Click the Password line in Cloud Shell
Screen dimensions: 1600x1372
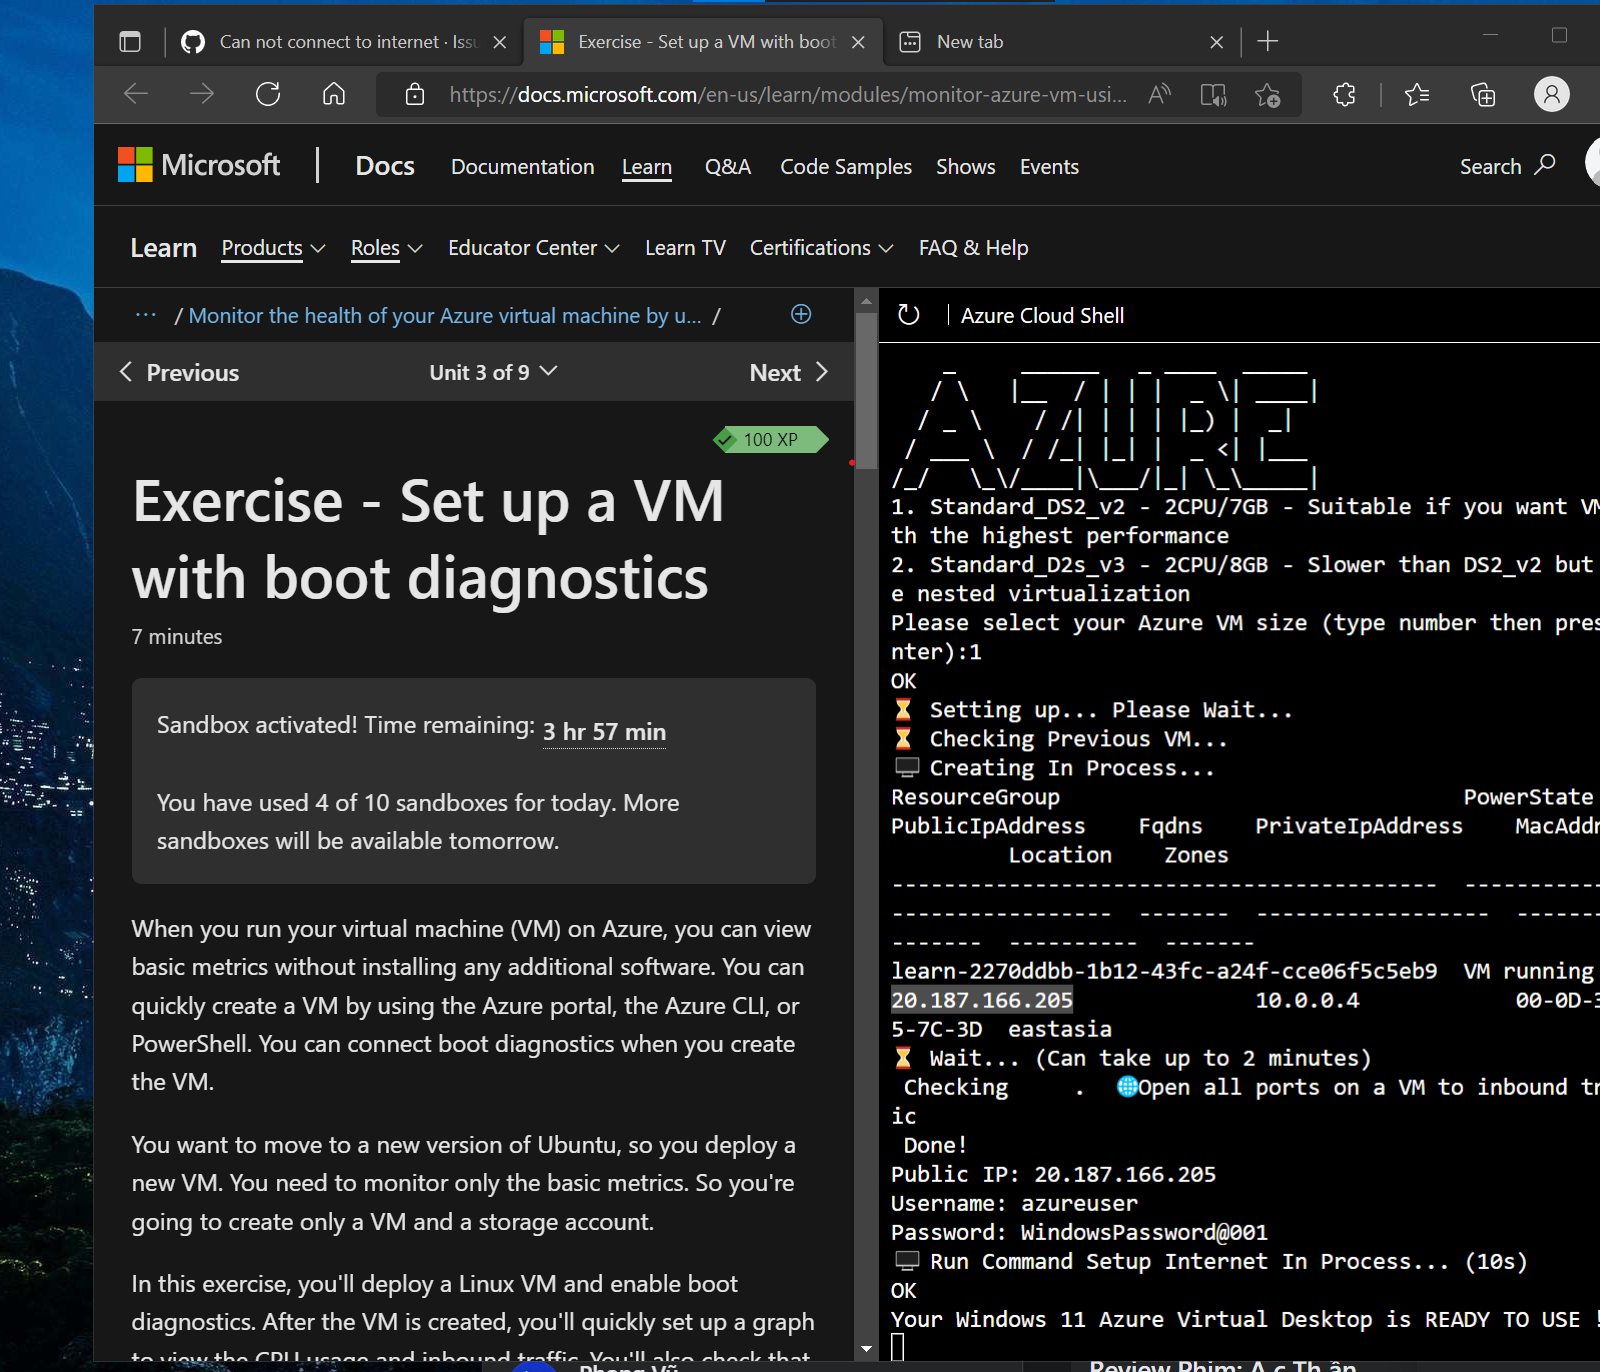click(x=1079, y=1232)
